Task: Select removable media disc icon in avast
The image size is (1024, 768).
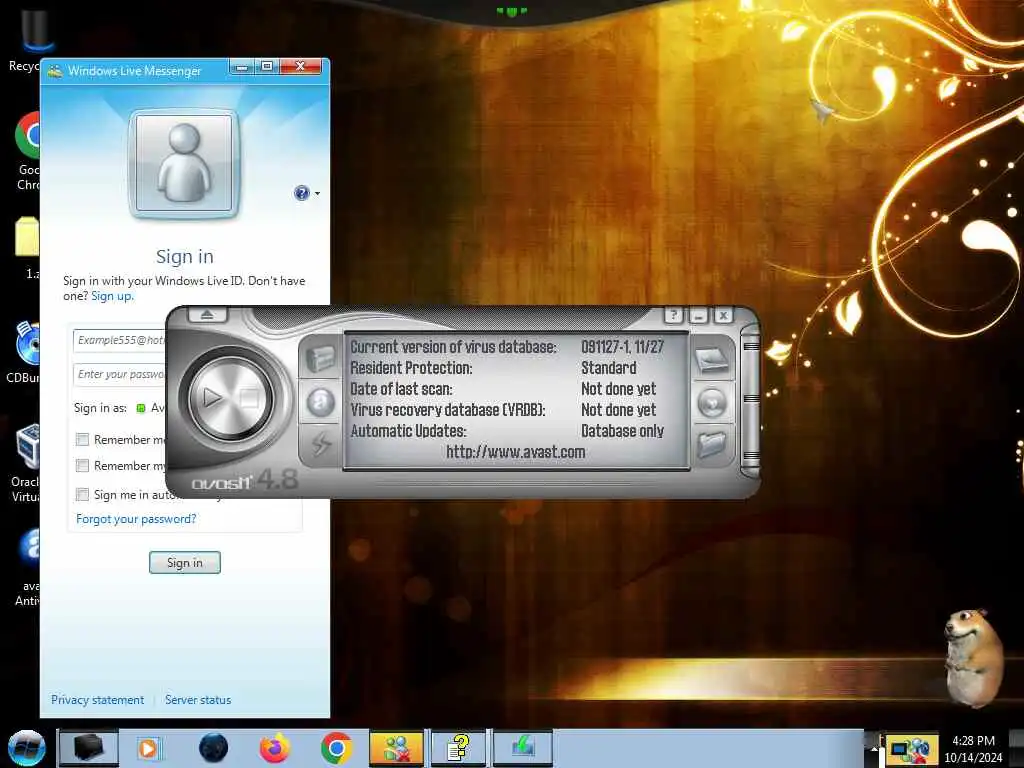Action: pos(711,402)
